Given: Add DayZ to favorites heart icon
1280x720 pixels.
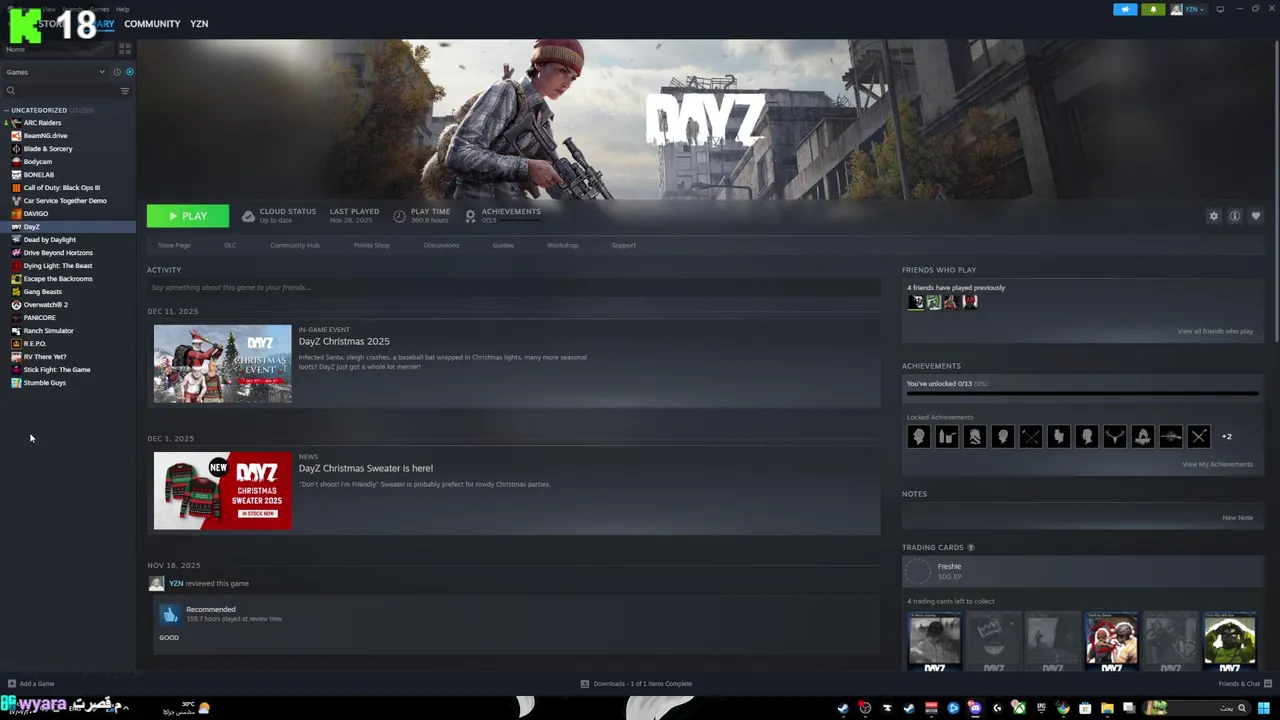Looking at the screenshot, I should click(1256, 216).
